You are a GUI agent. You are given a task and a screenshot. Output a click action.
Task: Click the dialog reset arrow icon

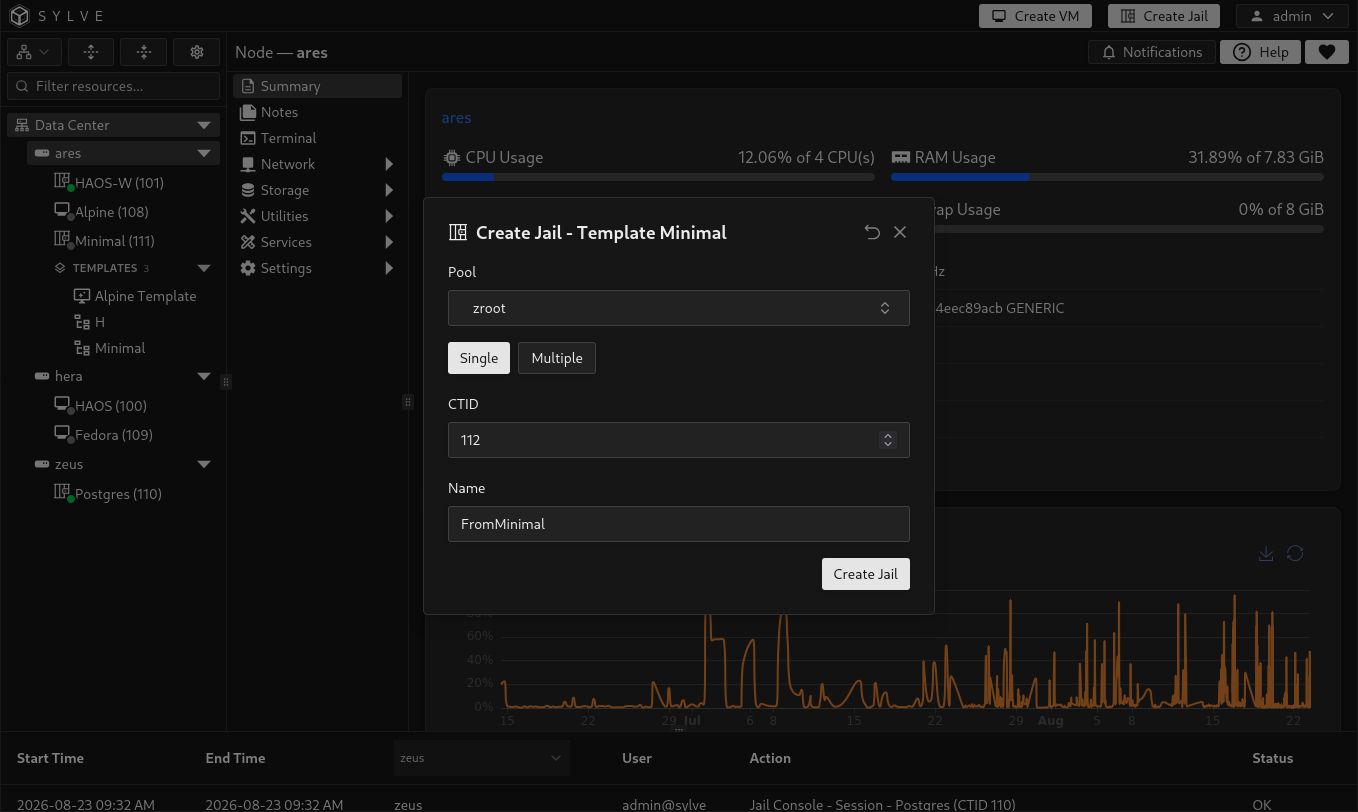(872, 232)
